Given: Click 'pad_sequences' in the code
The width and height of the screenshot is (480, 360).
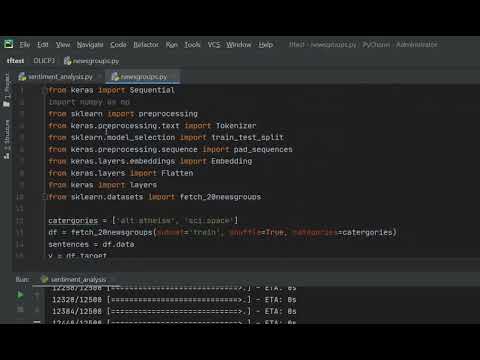Looking at the screenshot, I should [x=263, y=150].
